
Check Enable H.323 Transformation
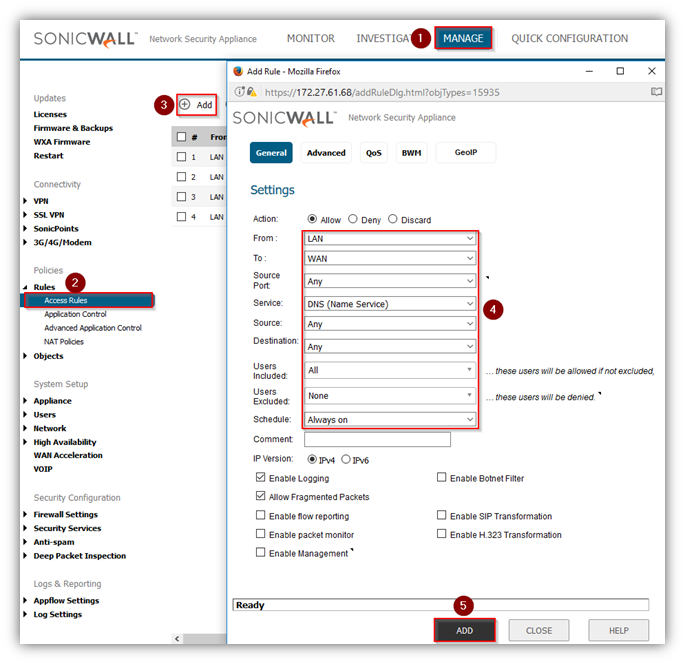[442, 534]
